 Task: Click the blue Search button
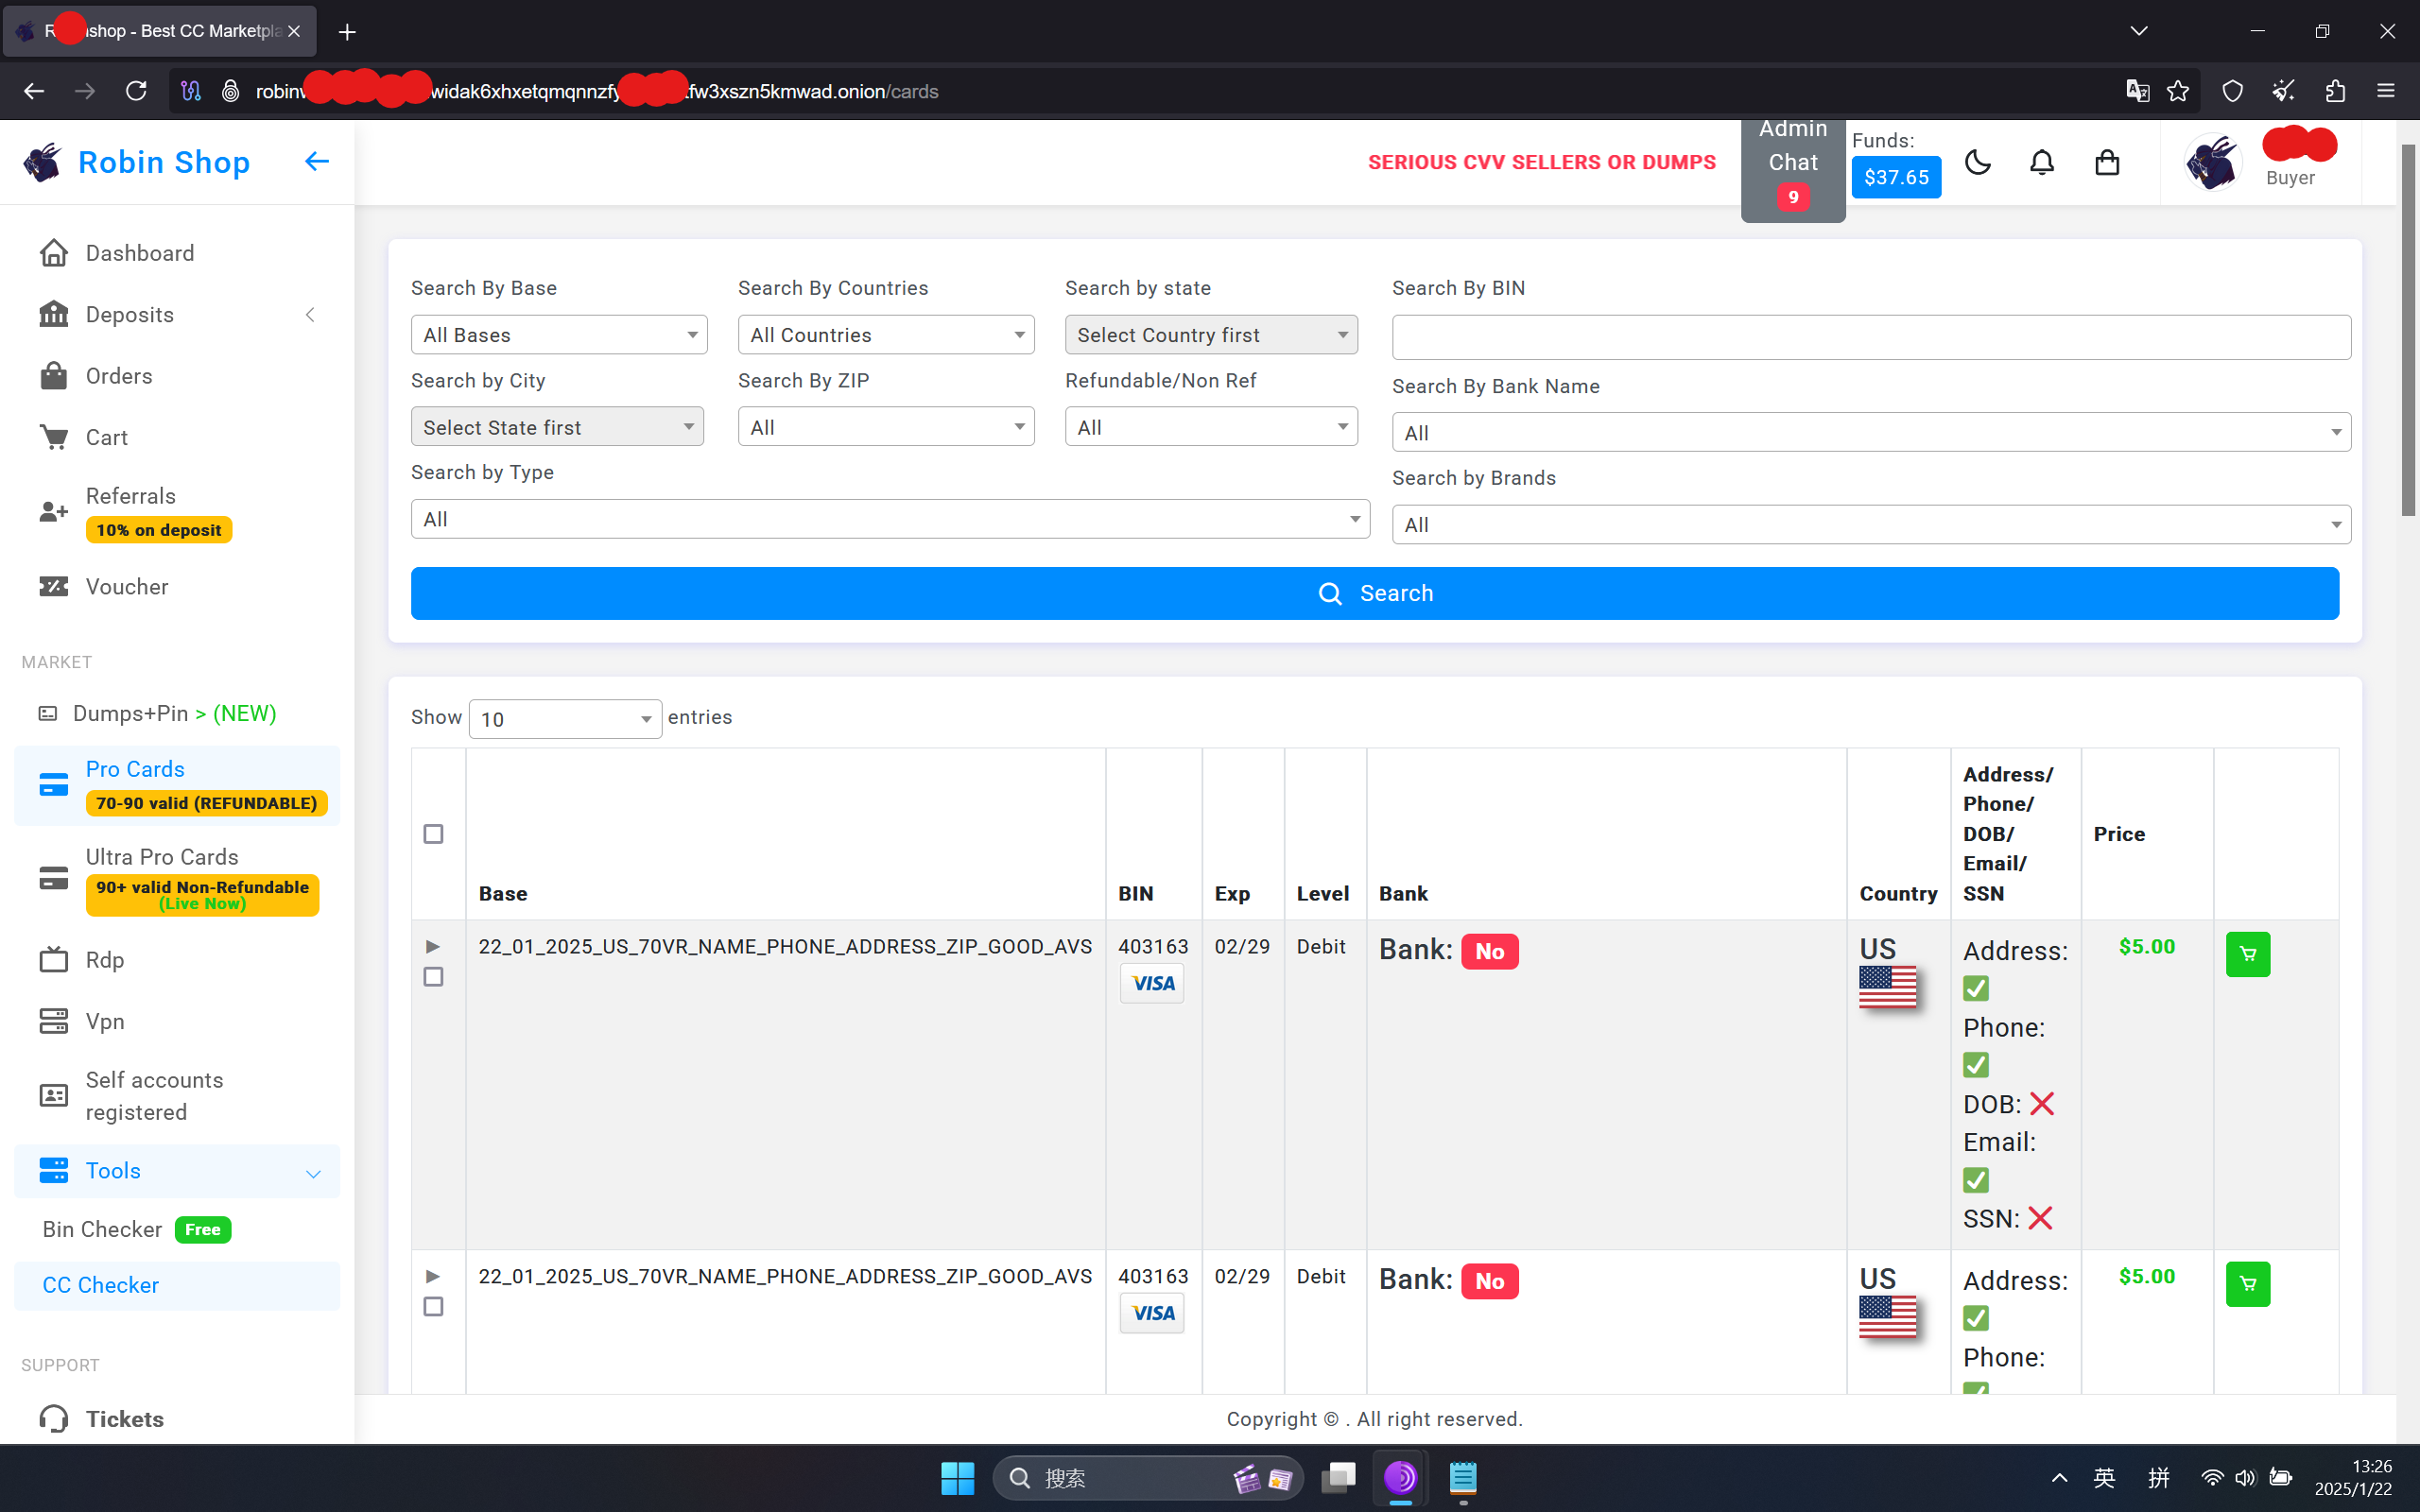(1374, 593)
